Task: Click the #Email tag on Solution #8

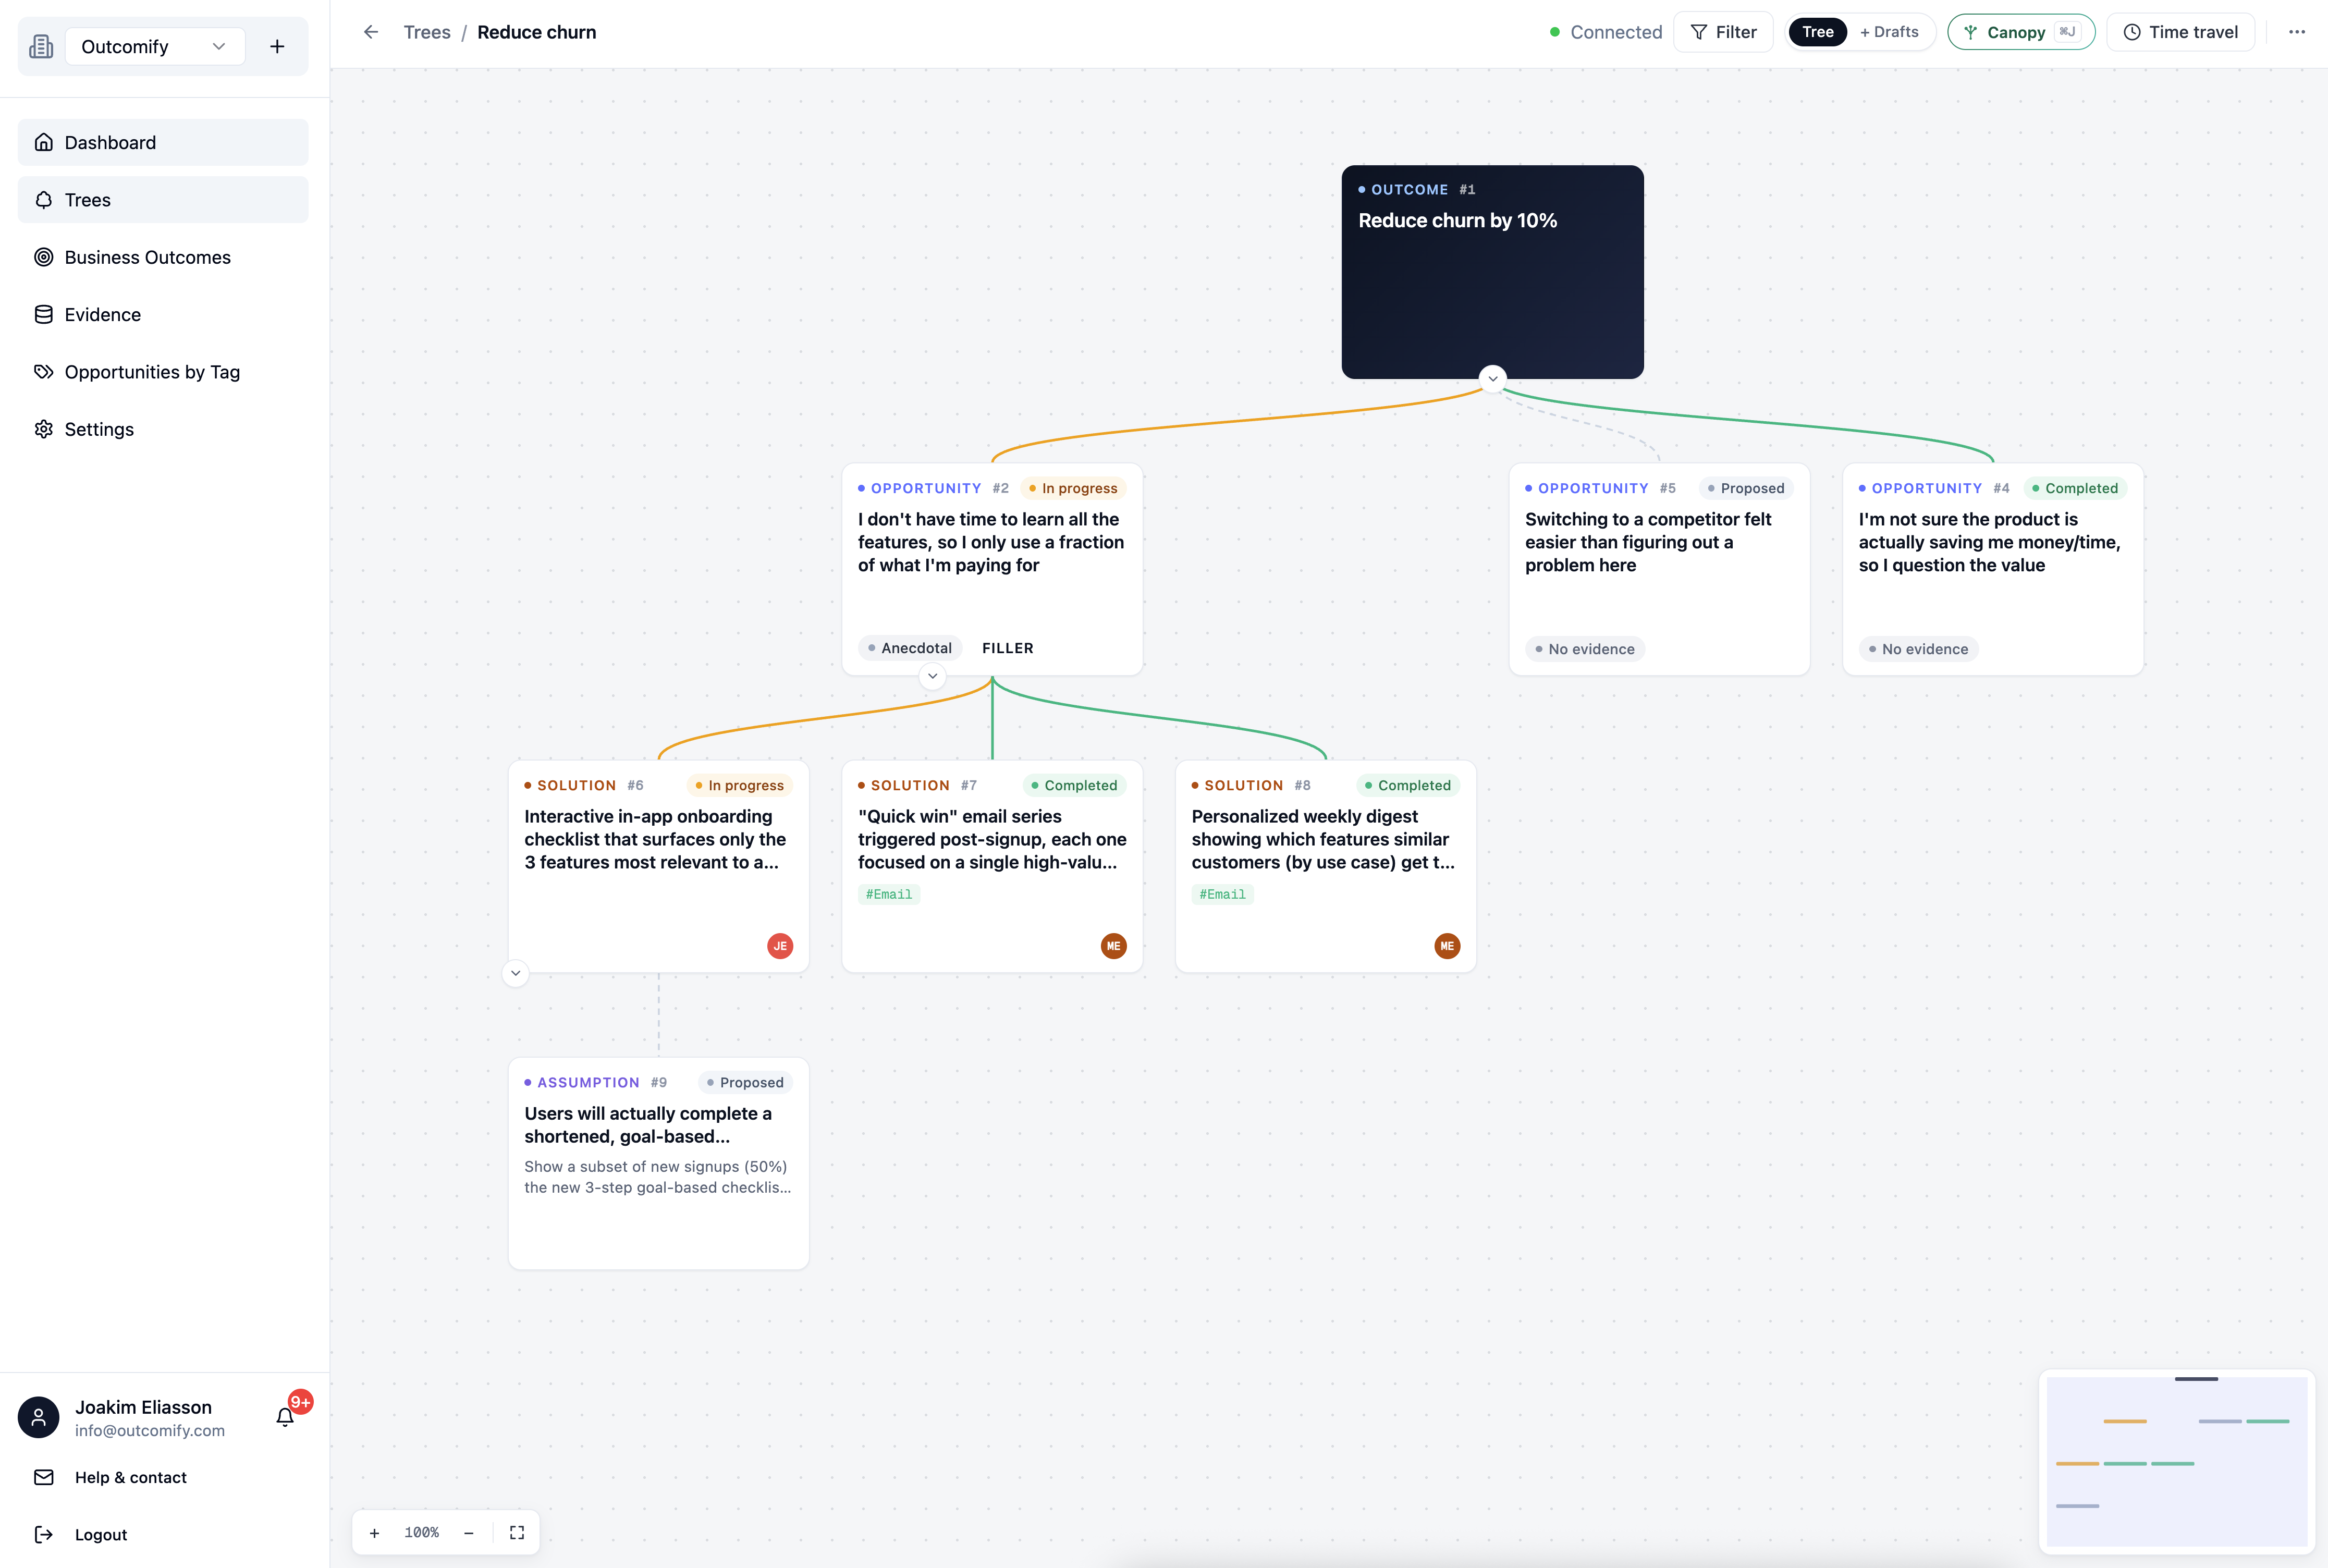Action: [x=1222, y=894]
